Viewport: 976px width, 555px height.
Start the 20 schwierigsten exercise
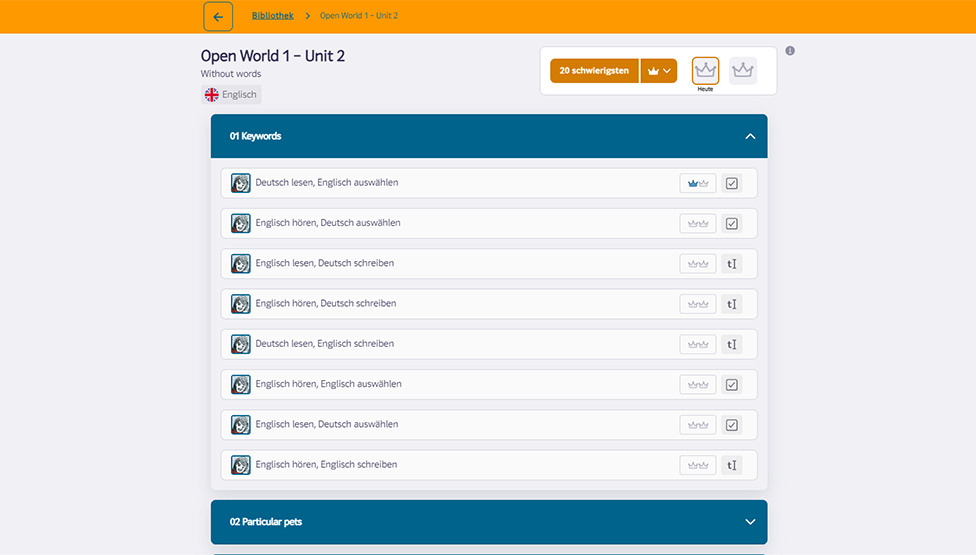(x=594, y=71)
